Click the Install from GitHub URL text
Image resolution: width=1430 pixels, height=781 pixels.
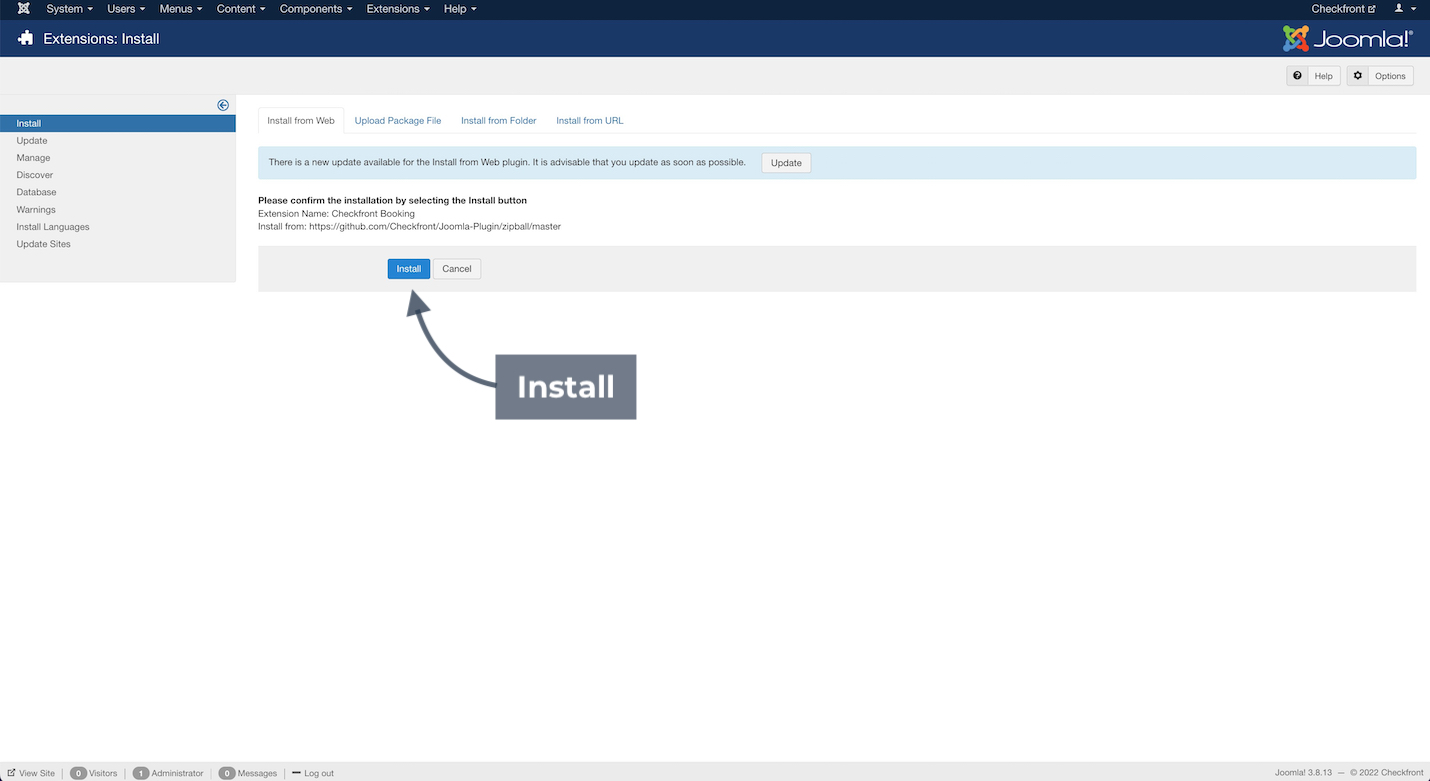pyautogui.click(x=409, y=227)
